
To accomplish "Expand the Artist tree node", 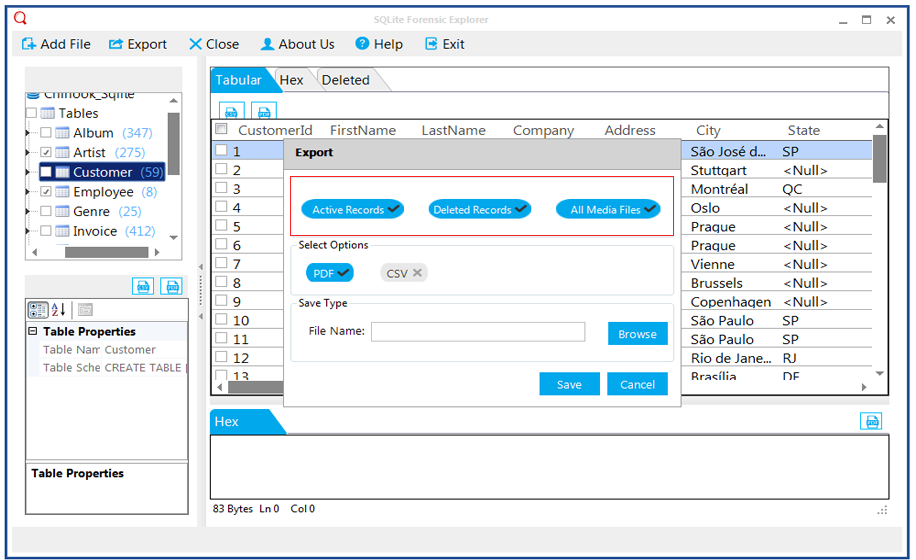I will 28,152.
